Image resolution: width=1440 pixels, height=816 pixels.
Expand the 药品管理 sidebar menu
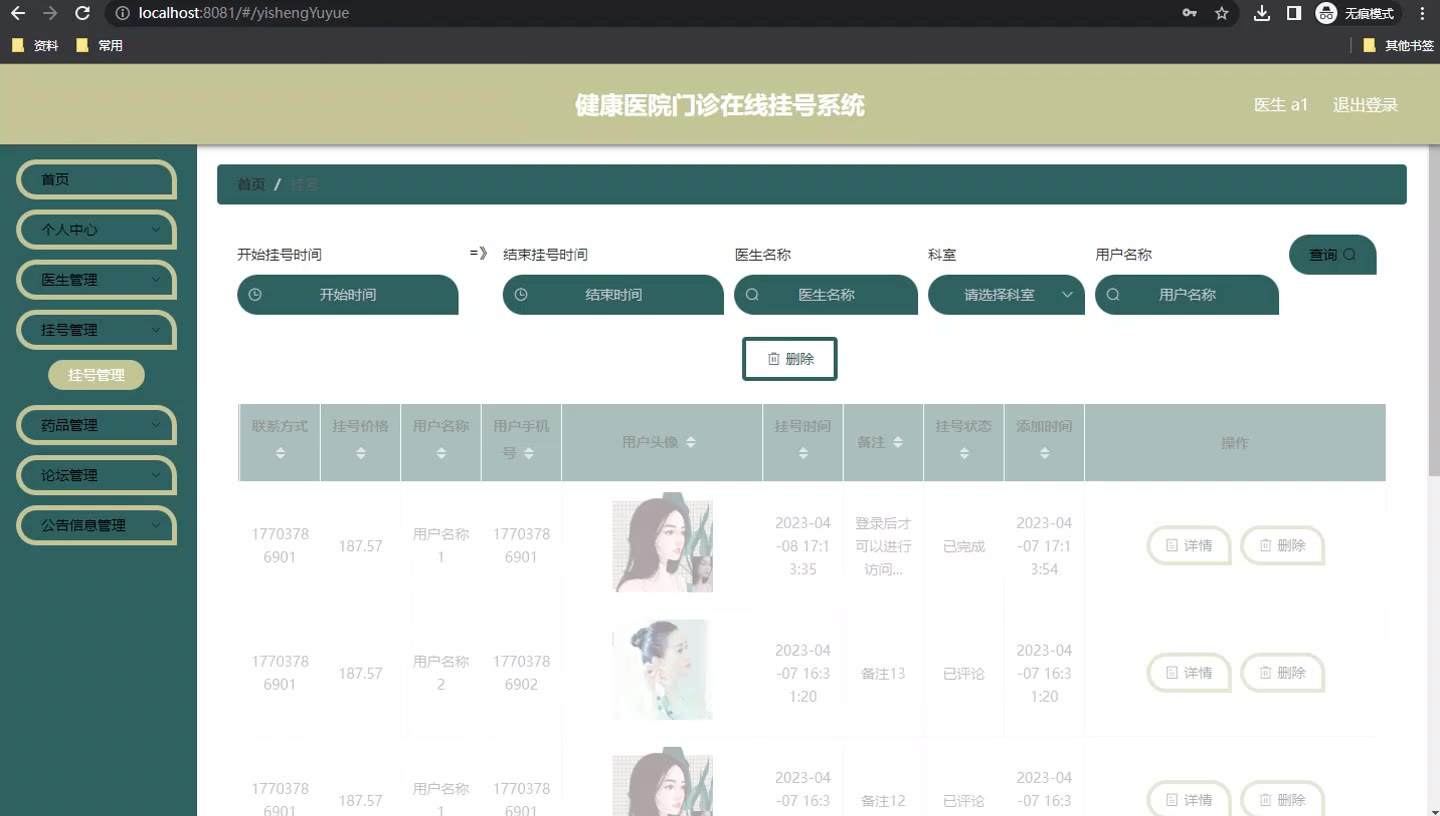point(97,425)
